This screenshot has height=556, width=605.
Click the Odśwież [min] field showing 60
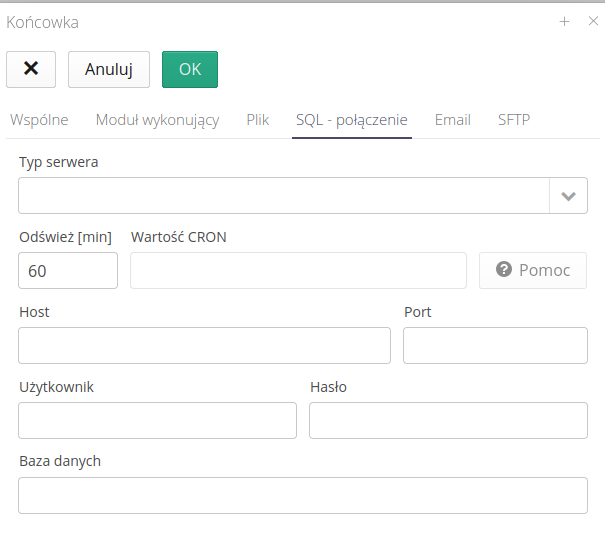[x=68, y=271]
